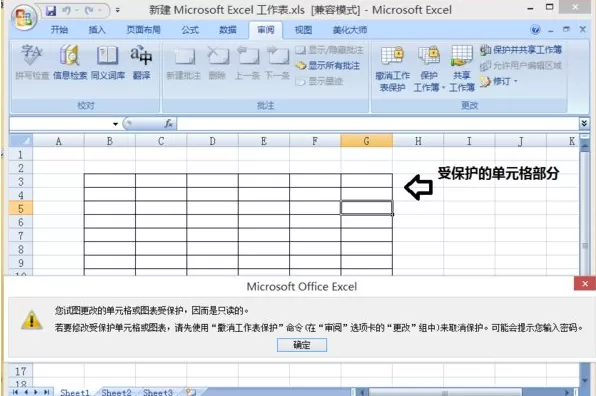Open 同义词库 thesaurus
The image size is (596, 396).
click(108, 62)
